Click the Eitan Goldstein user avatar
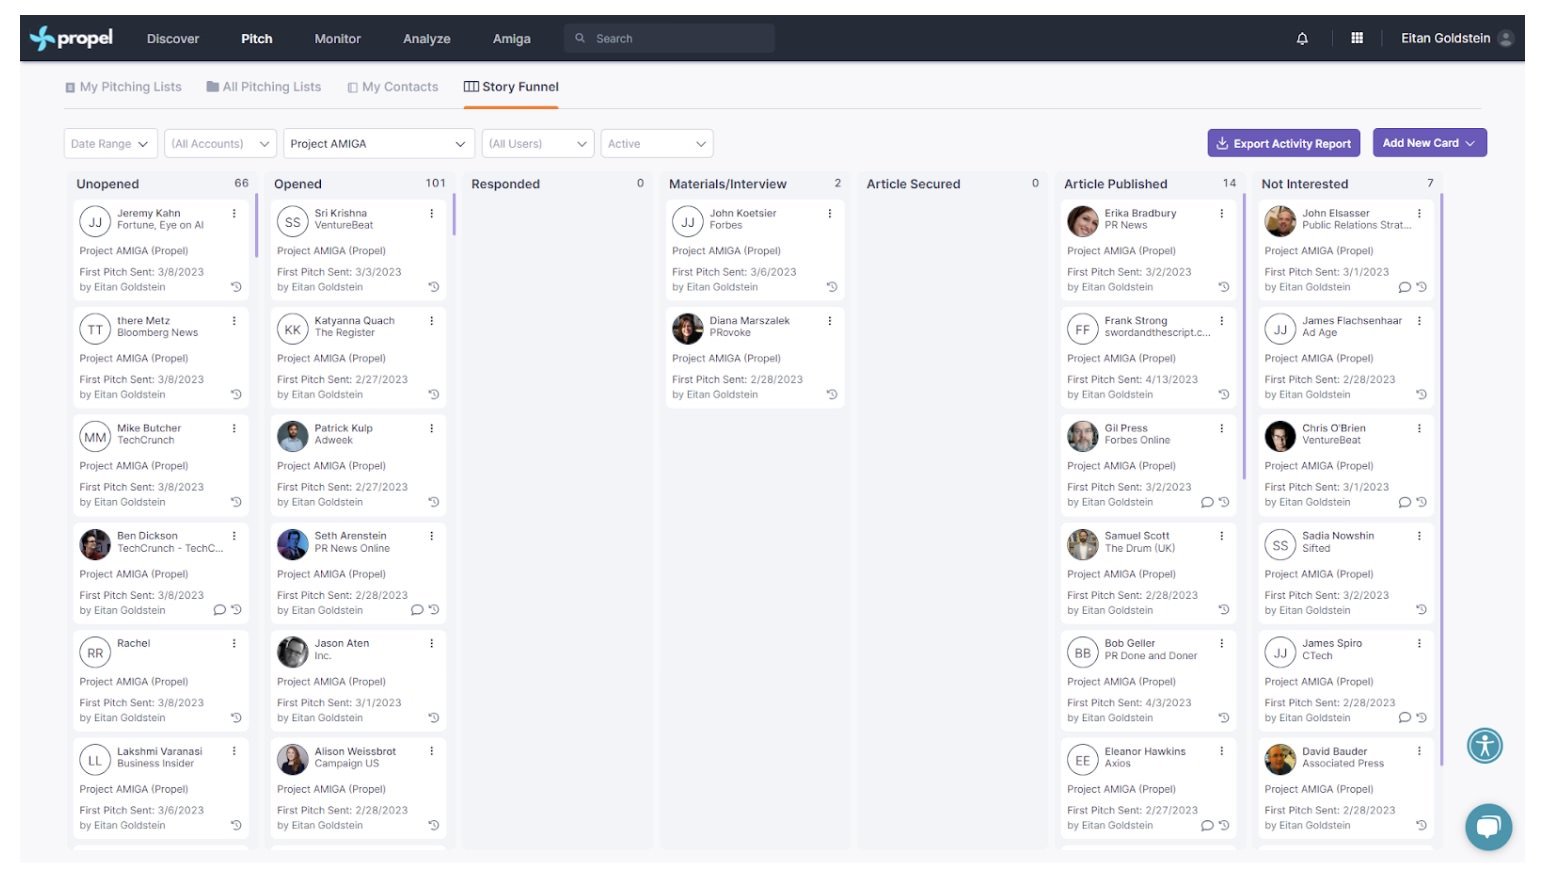This screenshot has height=894, width=1544. [x=1506, y=38]
